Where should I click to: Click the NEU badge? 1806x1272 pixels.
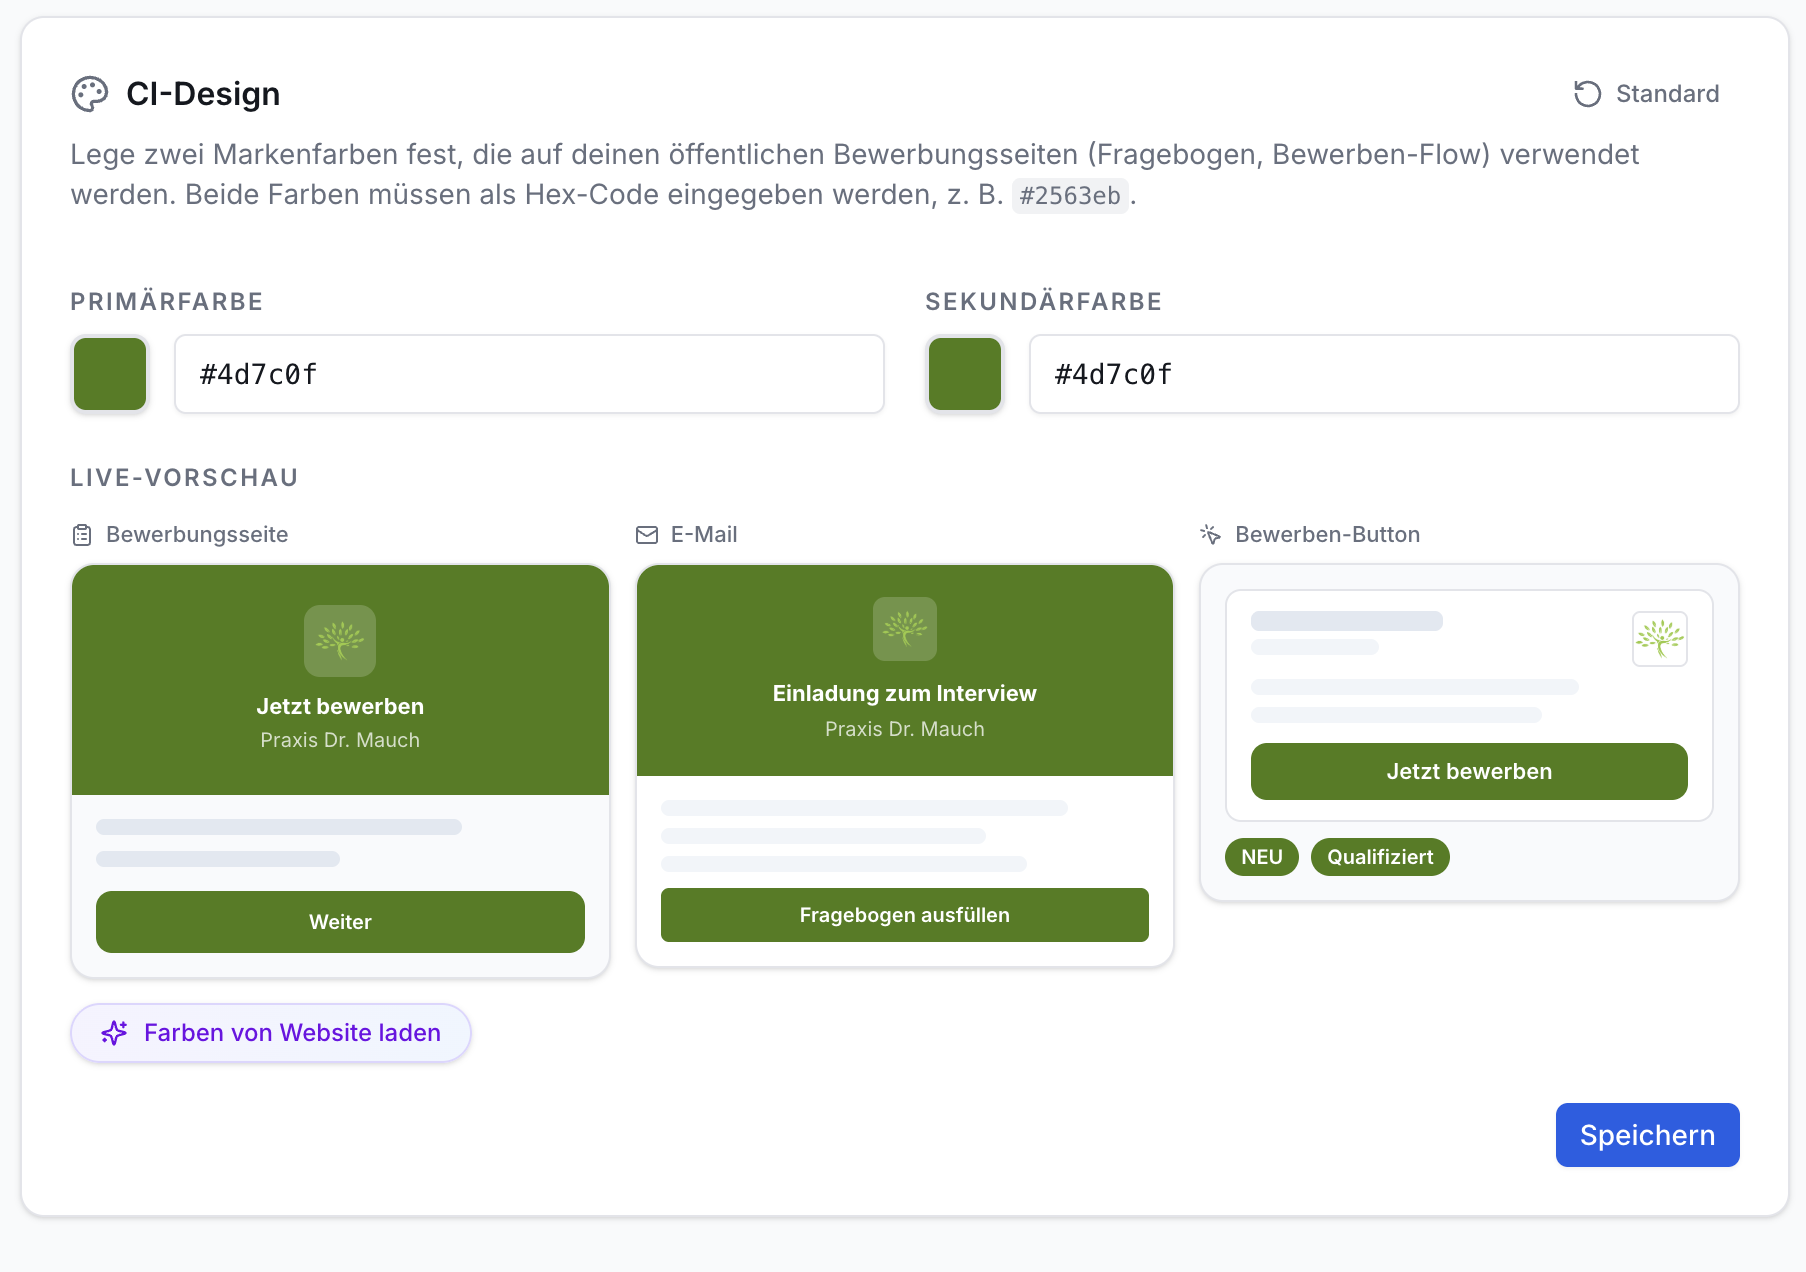tap(1262, 857)
